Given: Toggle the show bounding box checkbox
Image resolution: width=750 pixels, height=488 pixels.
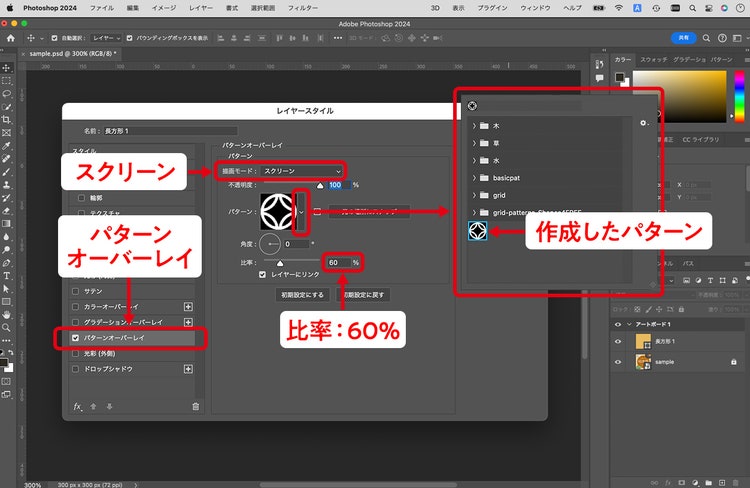Looking at the screenshot, I should click(x=130, y=38).
